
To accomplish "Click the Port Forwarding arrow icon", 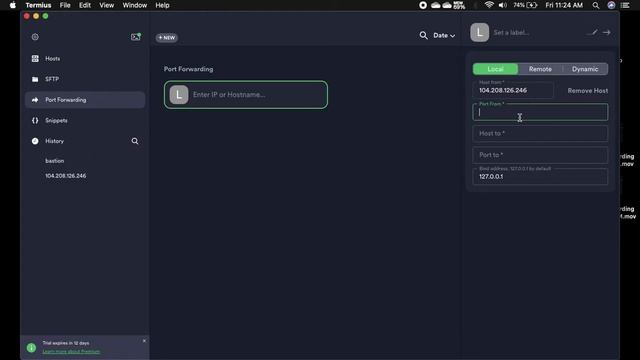I will [x=35, y=100].
